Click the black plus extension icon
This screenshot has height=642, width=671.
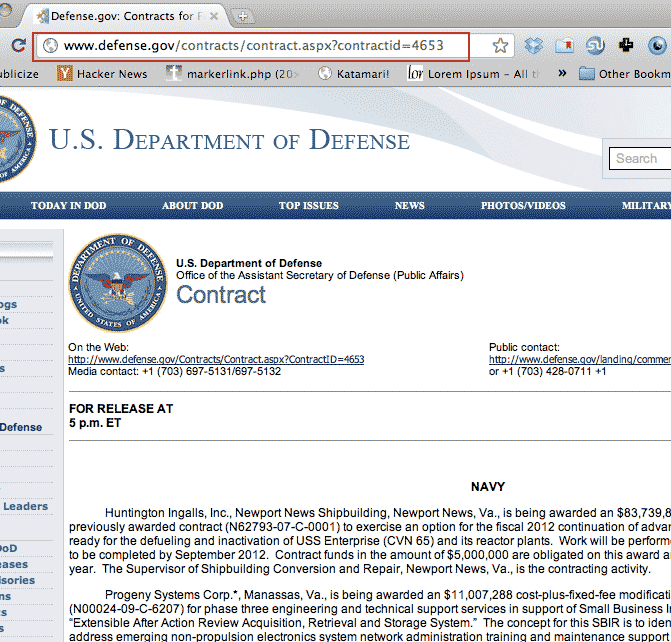(x=626, y=45)
